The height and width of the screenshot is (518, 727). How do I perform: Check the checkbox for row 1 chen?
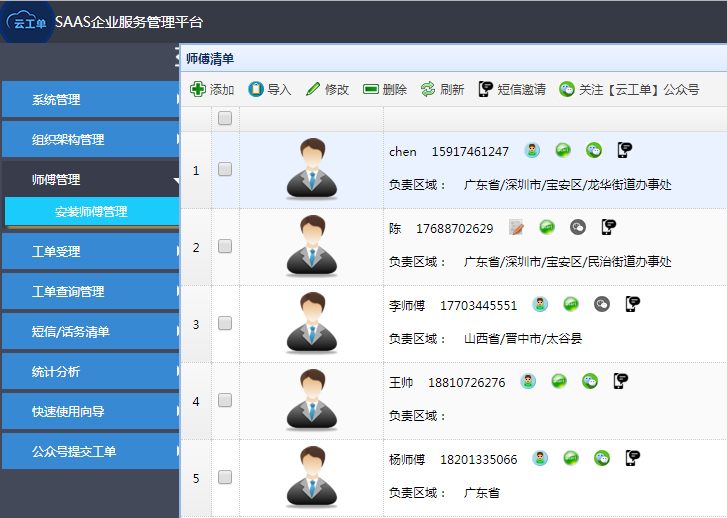[225, 170]
